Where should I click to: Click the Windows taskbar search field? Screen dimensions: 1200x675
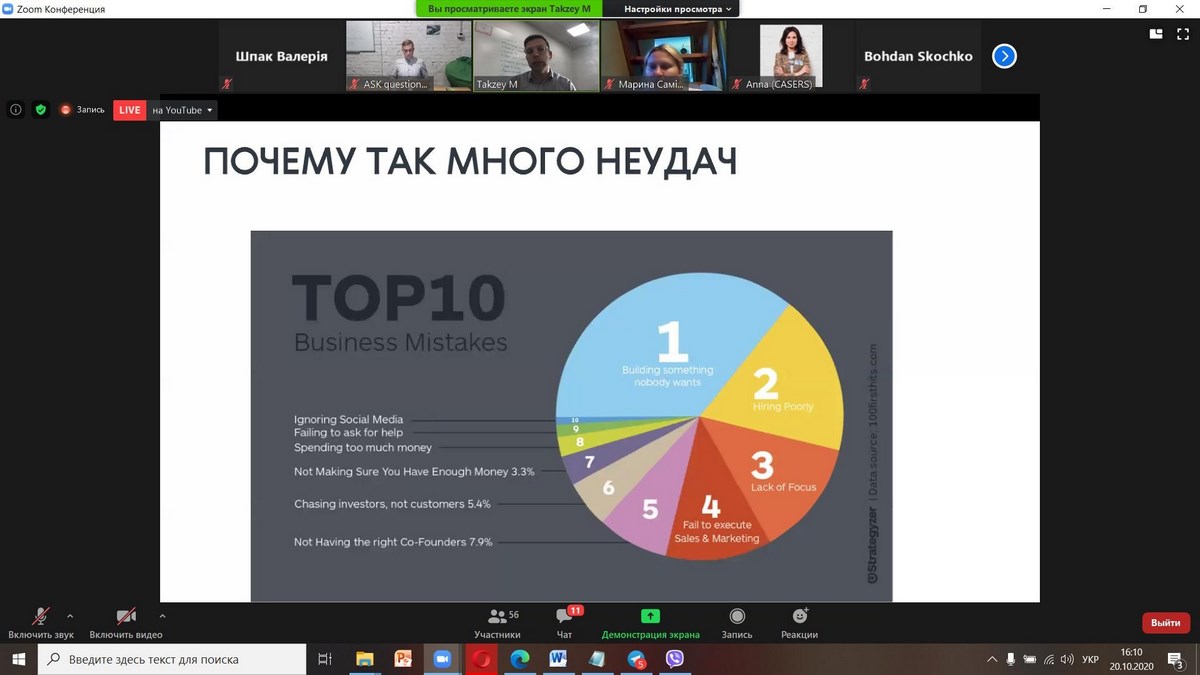172,659
